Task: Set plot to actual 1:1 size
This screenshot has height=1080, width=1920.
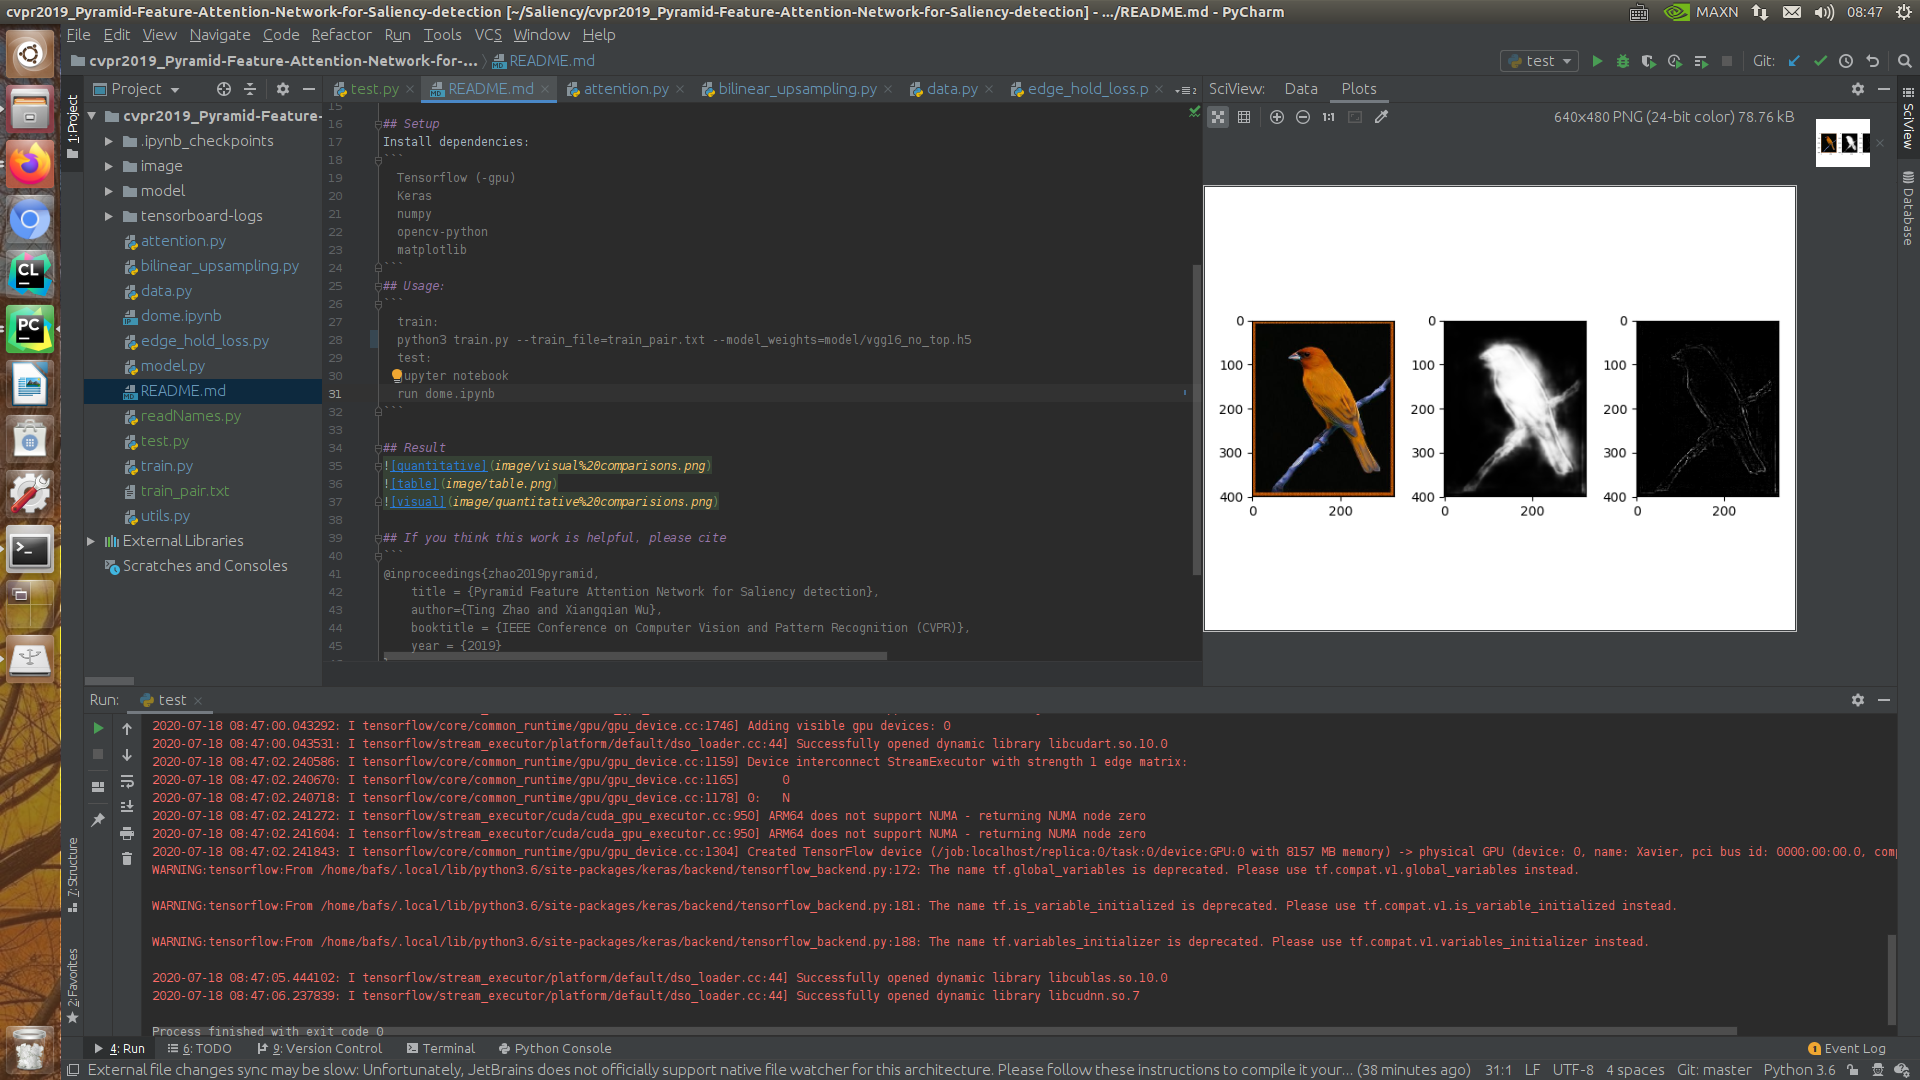Action: (x=1328, y=117)
